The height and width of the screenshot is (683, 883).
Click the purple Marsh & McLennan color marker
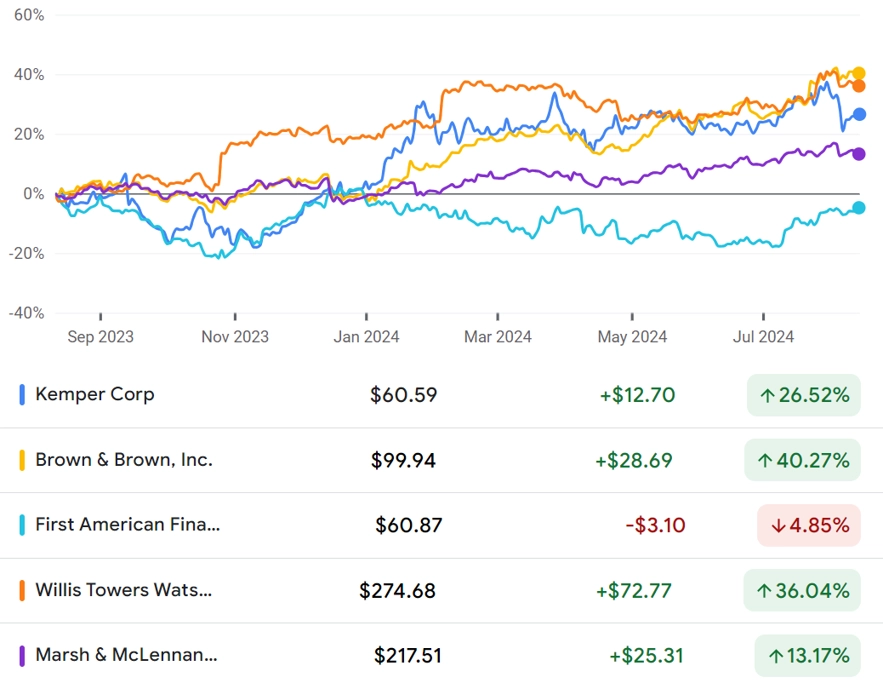pos(22,656)
